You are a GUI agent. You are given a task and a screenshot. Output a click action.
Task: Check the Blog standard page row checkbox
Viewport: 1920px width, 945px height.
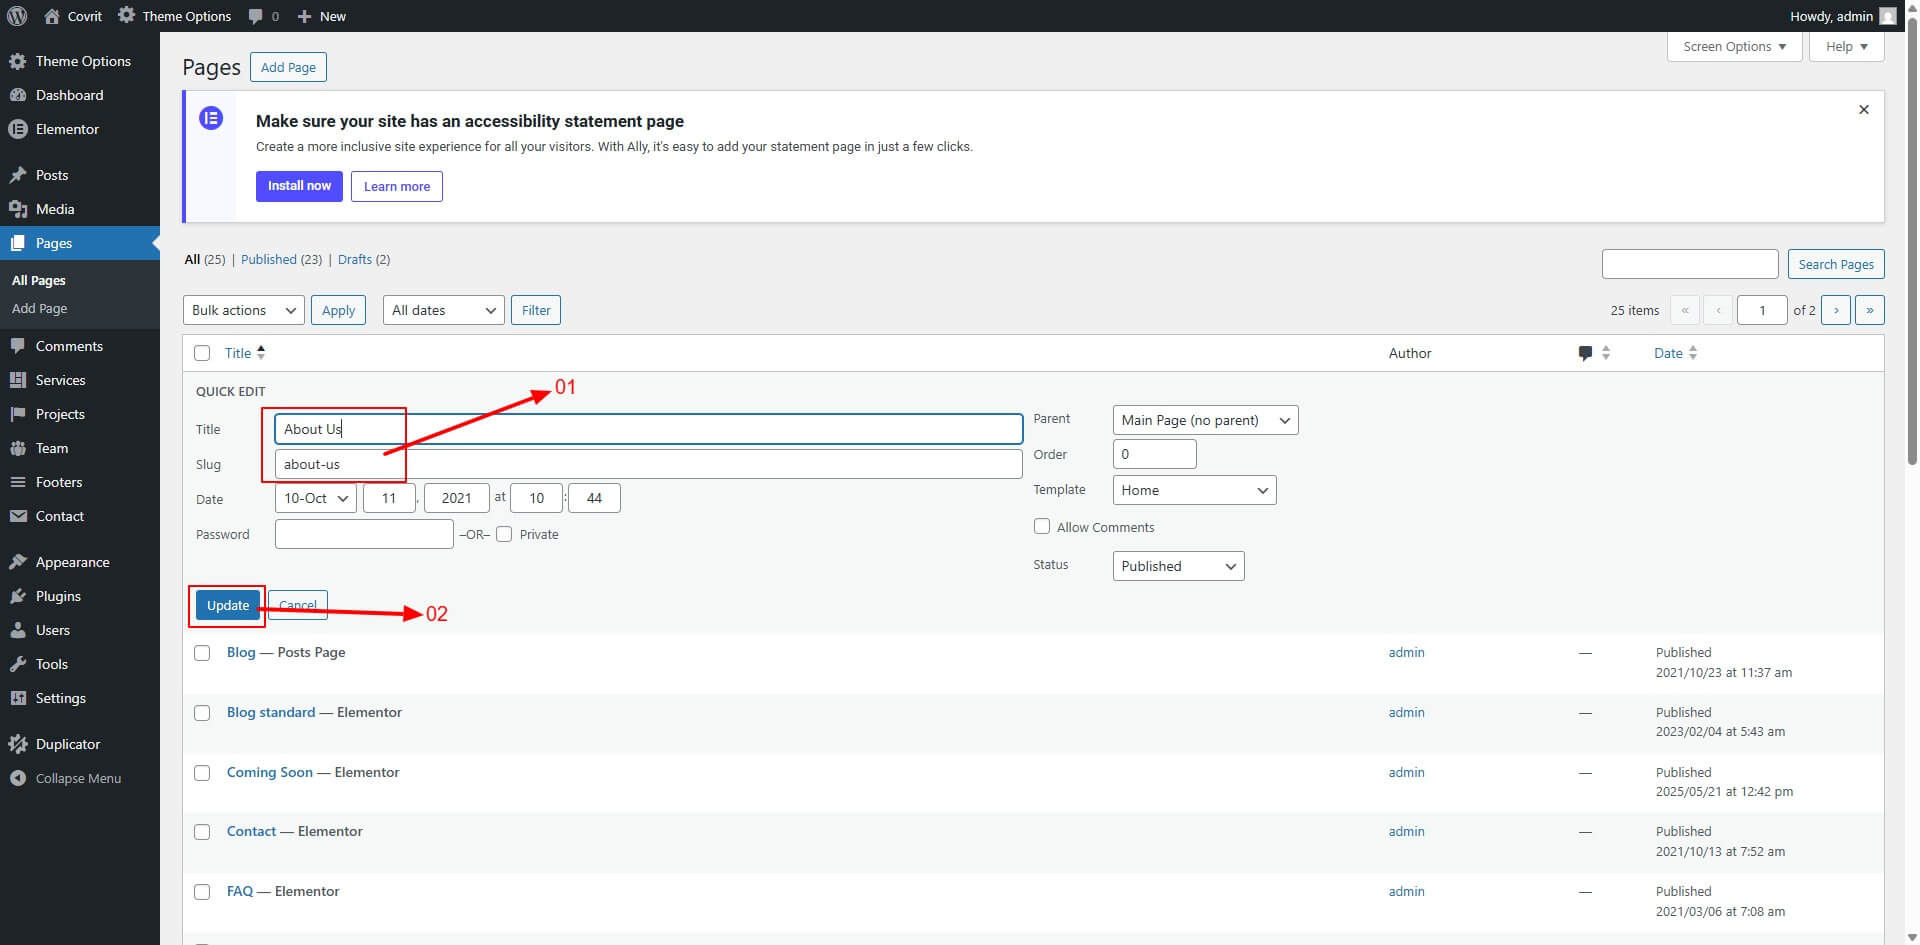(202, 713)
